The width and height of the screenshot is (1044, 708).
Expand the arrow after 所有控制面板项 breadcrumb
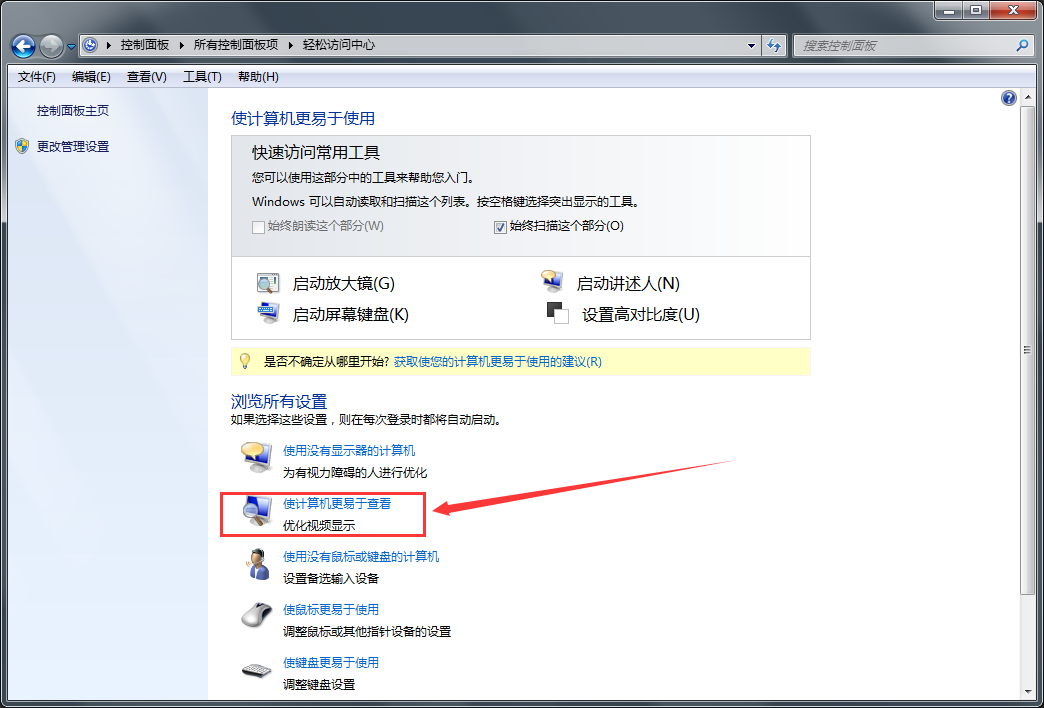290,45
